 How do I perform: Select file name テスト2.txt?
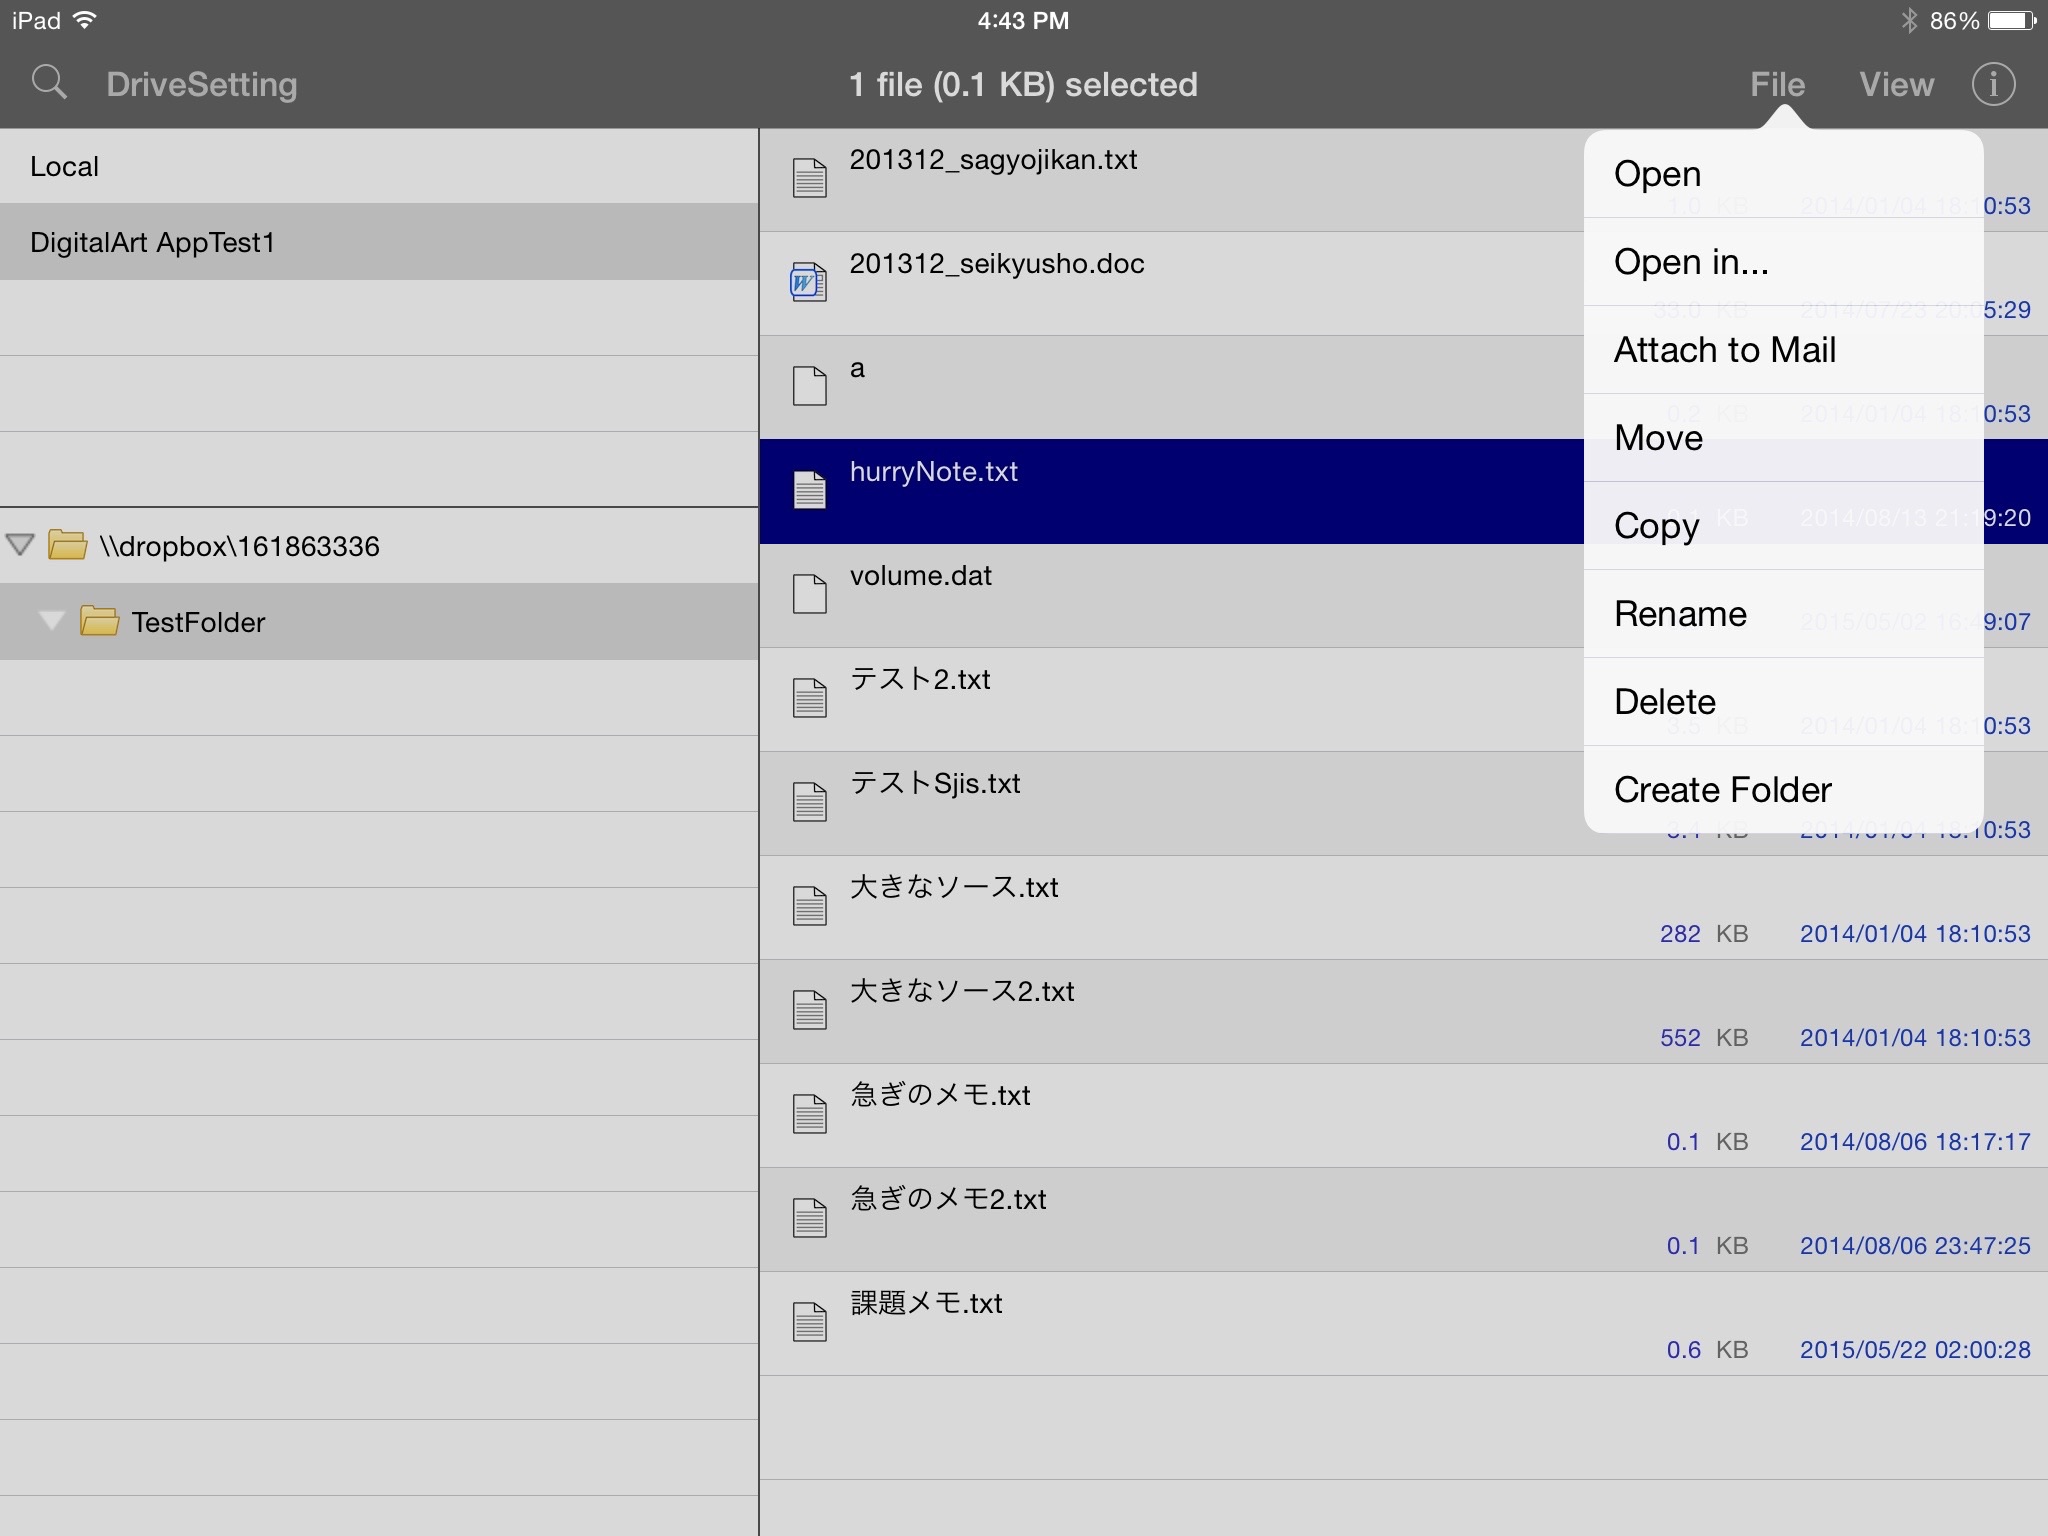pos(920,680)
